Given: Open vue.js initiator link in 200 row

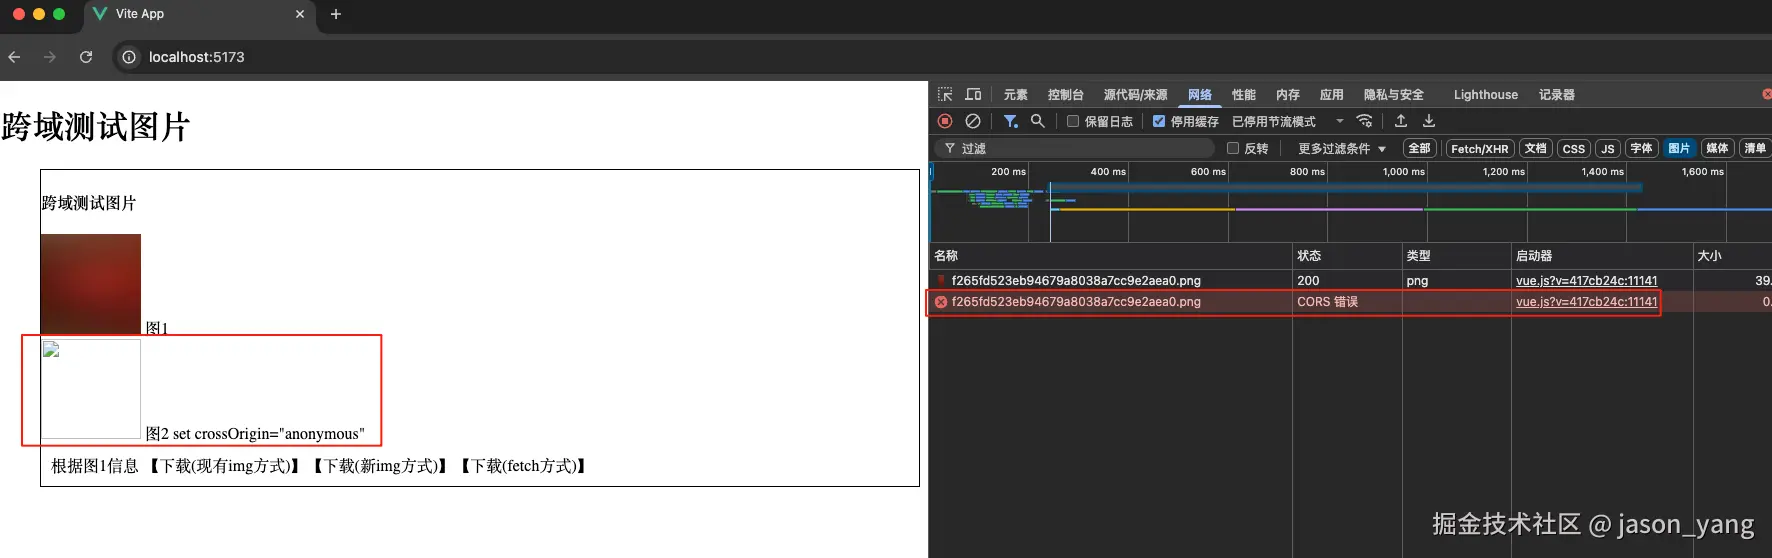Looking at the screenshot, I should pos(1586,281).
